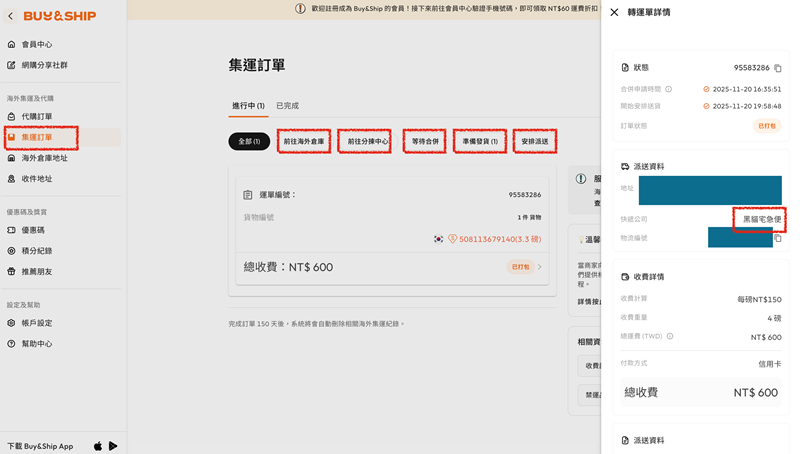800x454 pixels.
Task: Go to 海外倉庫地址 in sidebar
Action: (x=44, y=158)
